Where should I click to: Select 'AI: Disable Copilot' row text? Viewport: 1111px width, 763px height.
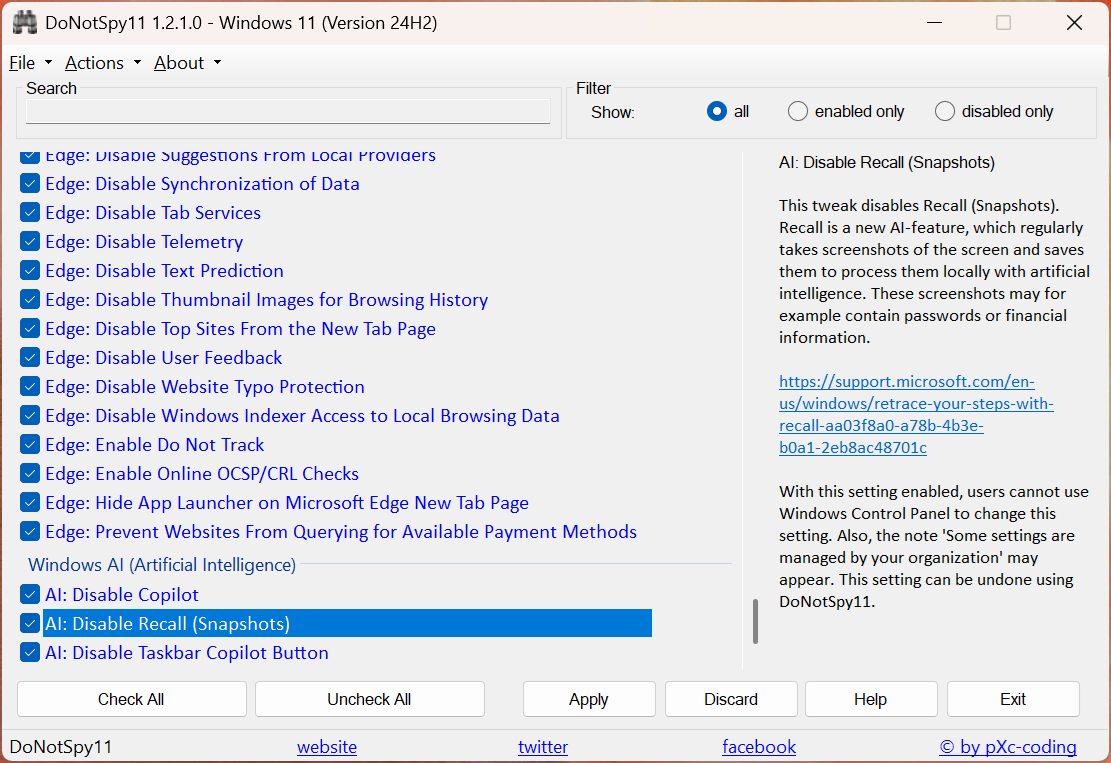[x=122, y=594]
